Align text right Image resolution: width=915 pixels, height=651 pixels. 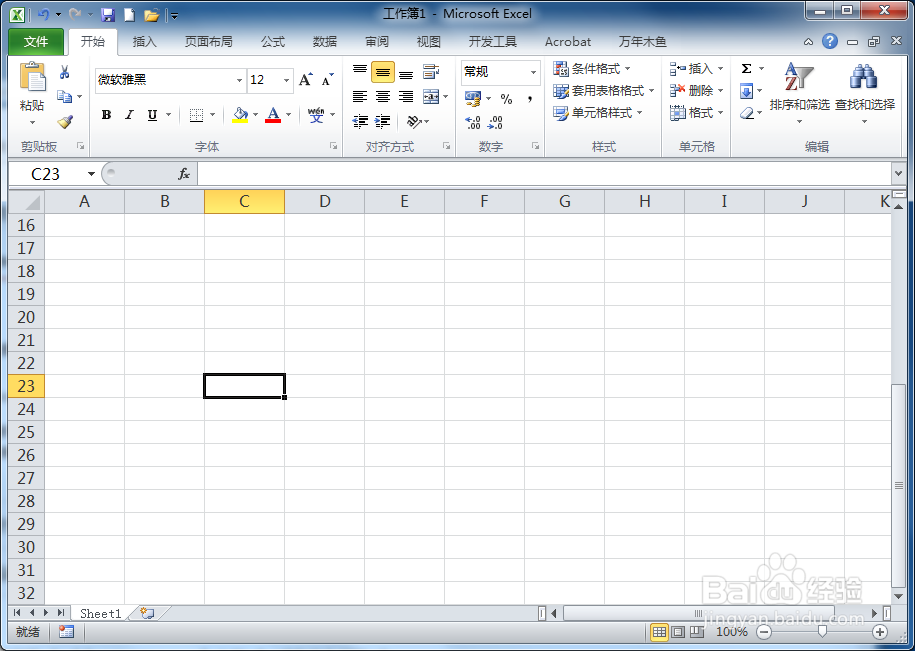(406, 96)
